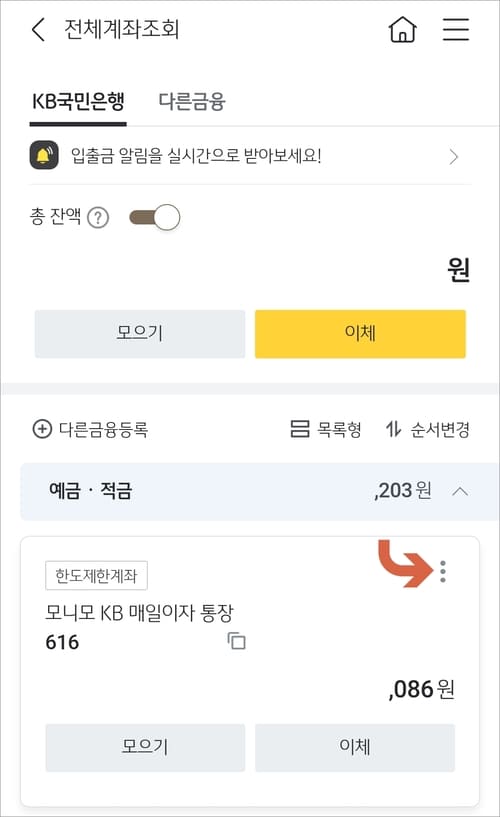Screen dimensions: 500x817
Task: Copy account number with copy icon
Action: (236, 640)
